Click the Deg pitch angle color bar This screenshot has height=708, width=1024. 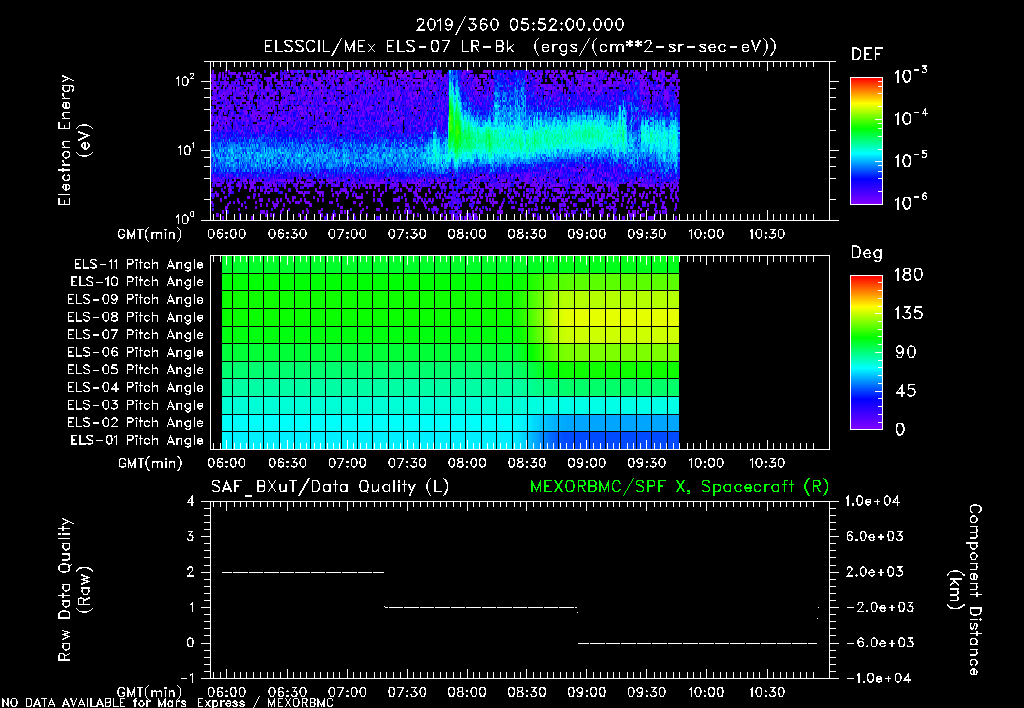click(x=866, y=352)
